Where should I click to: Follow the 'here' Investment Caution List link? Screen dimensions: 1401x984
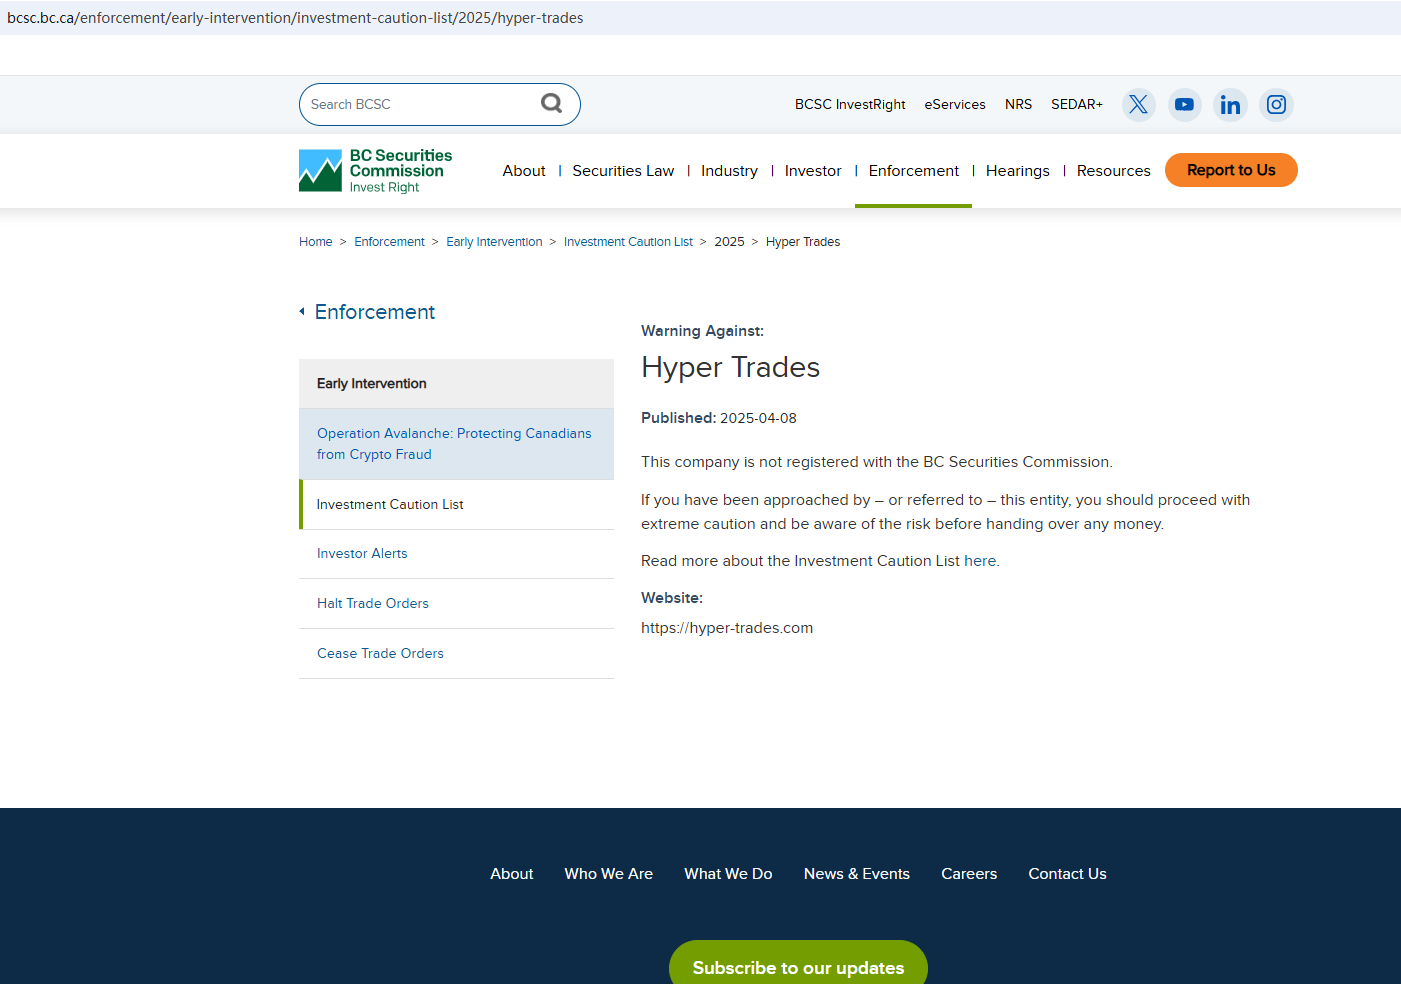click(x=979, y=561)
